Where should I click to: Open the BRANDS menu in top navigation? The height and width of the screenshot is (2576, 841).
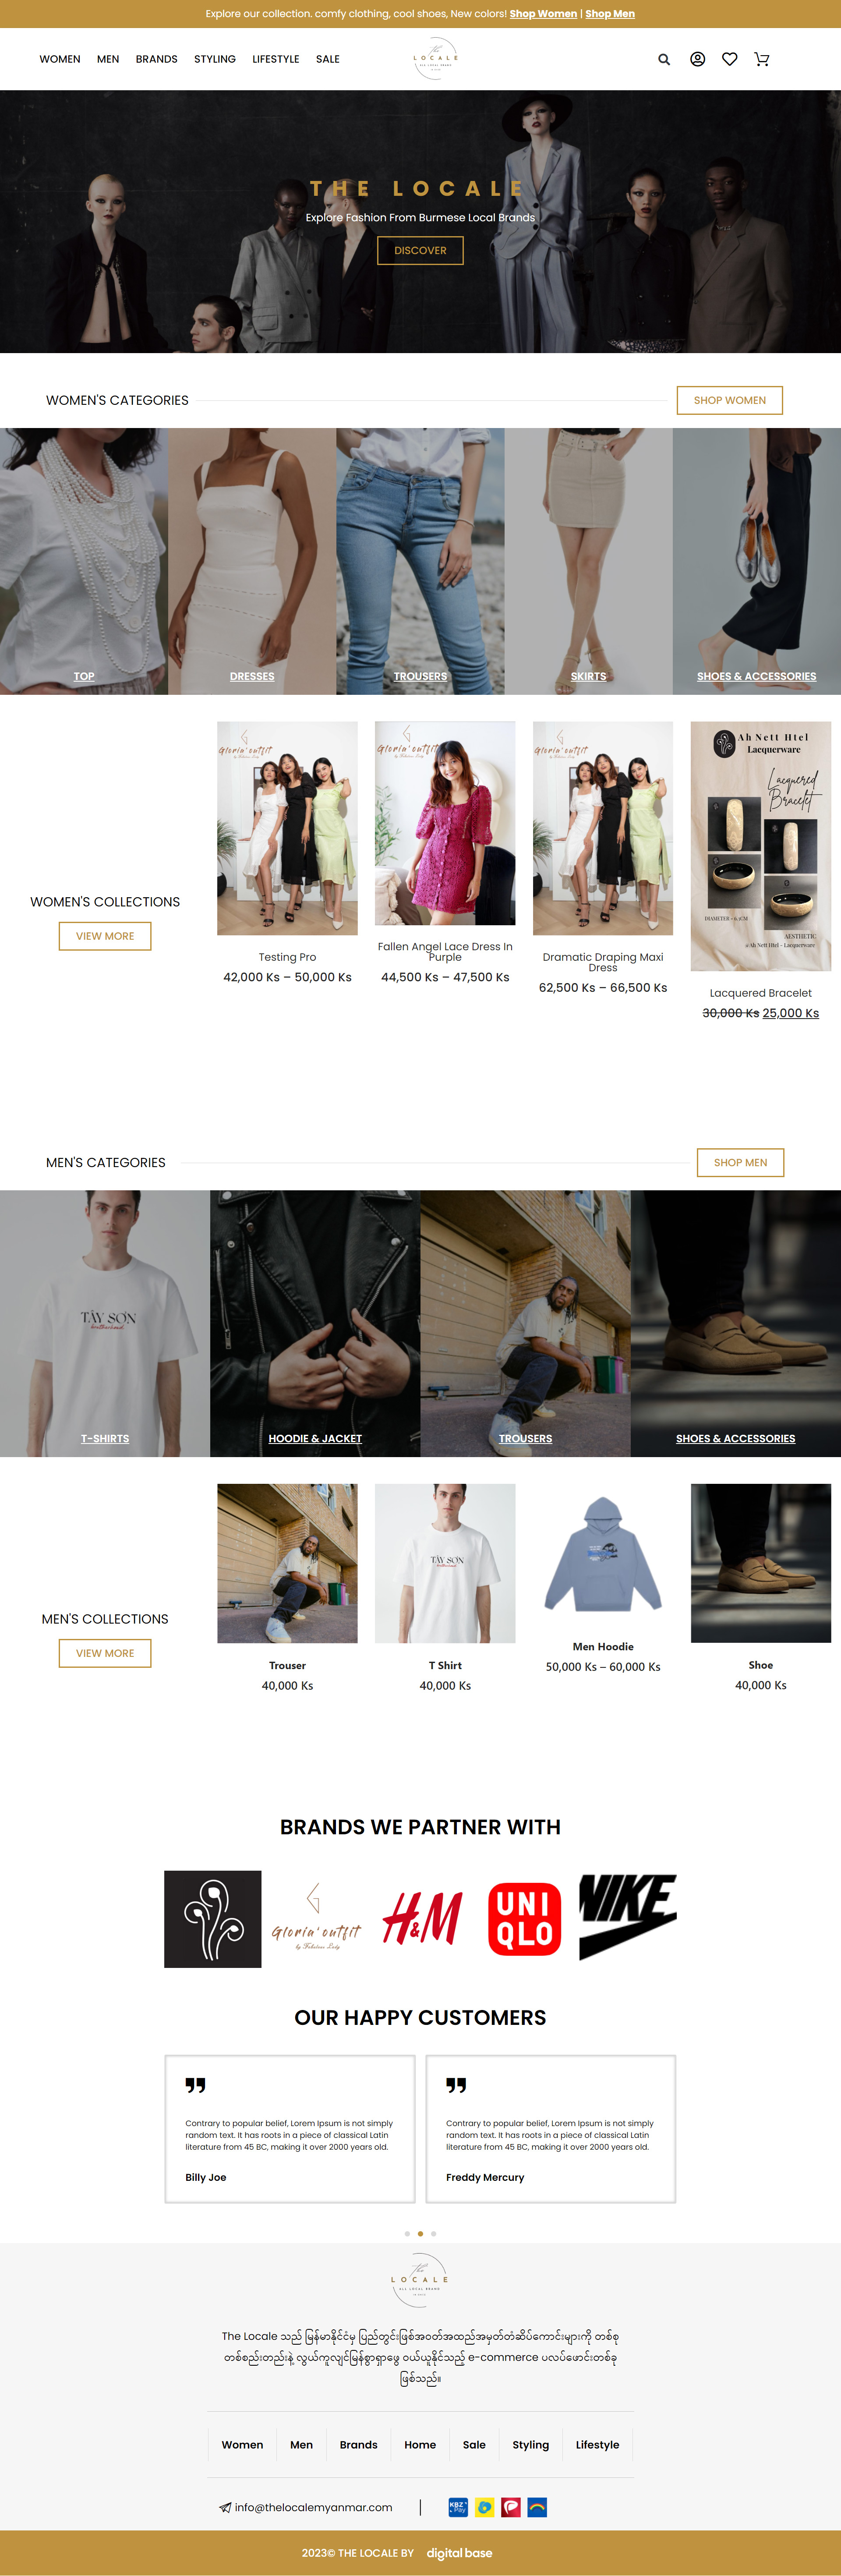click(x=157, y=60)
